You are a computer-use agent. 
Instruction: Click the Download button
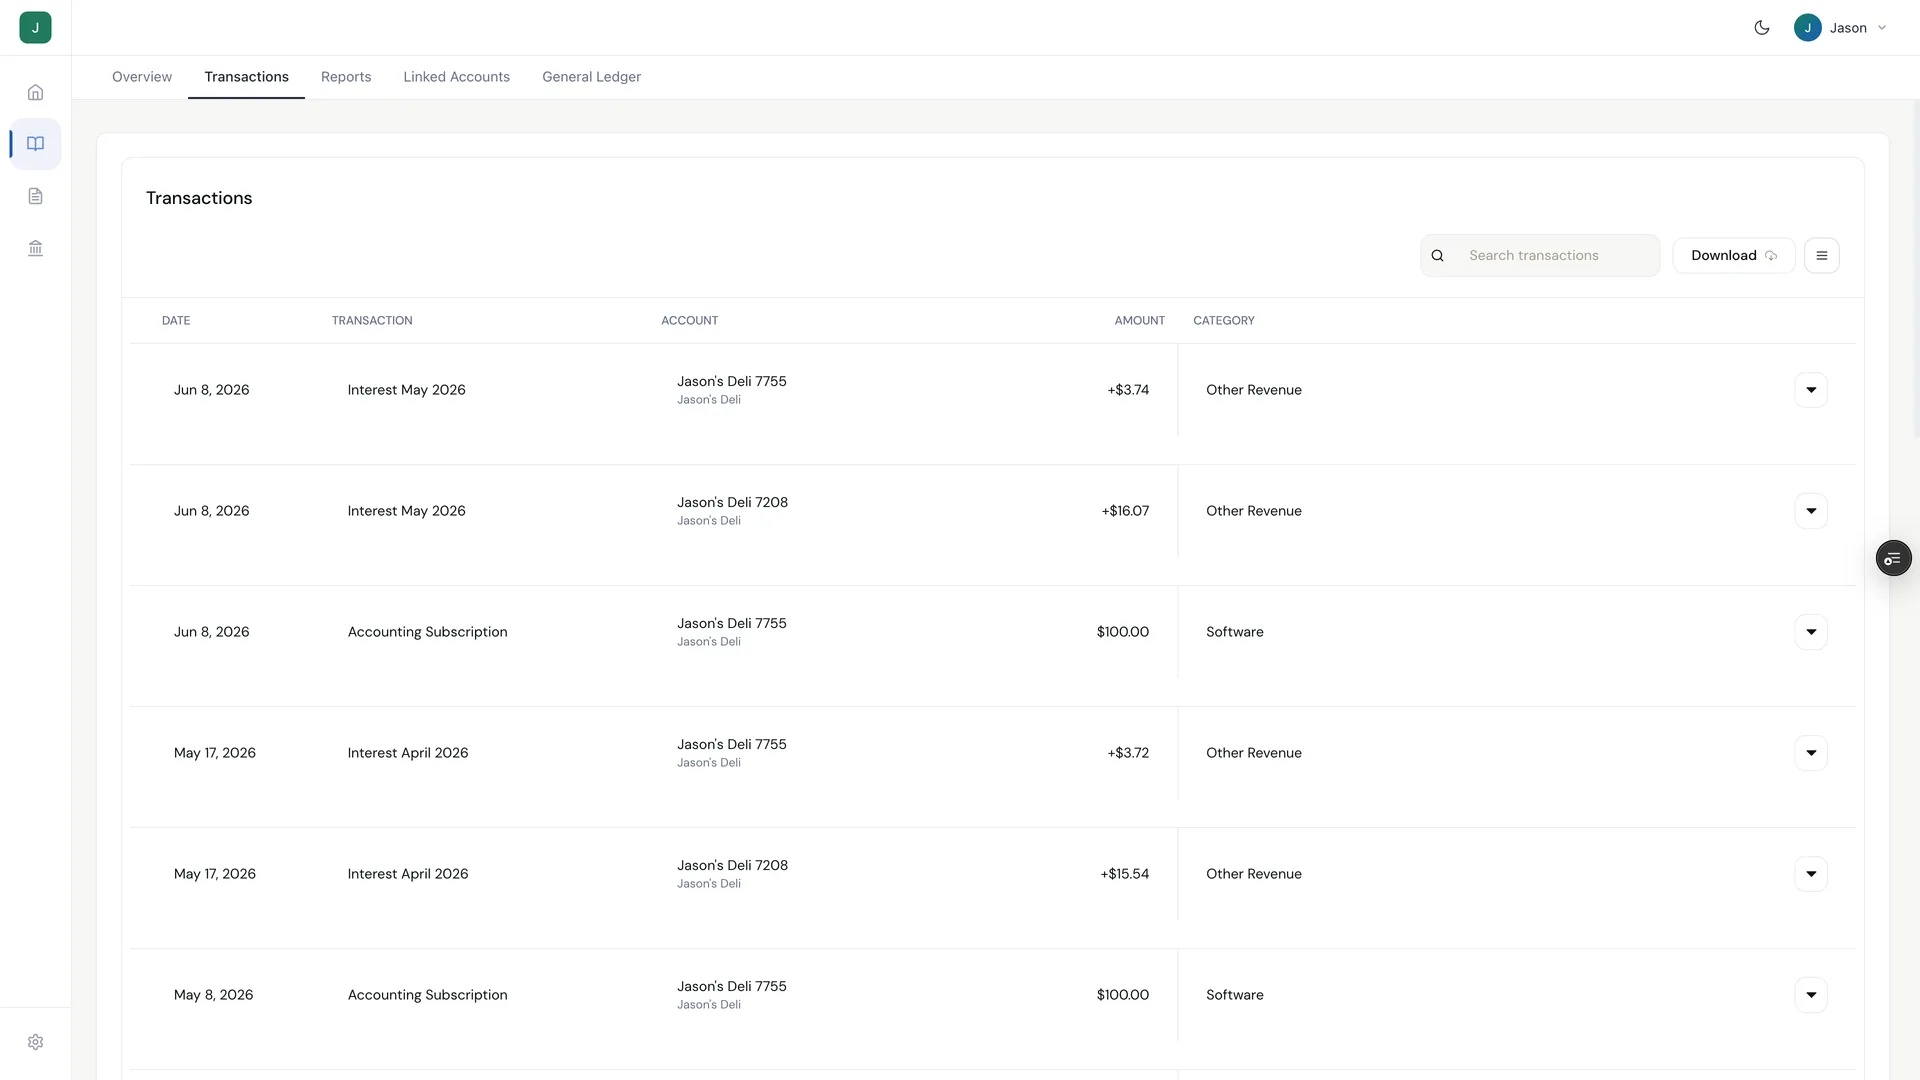click(1733, 256)
